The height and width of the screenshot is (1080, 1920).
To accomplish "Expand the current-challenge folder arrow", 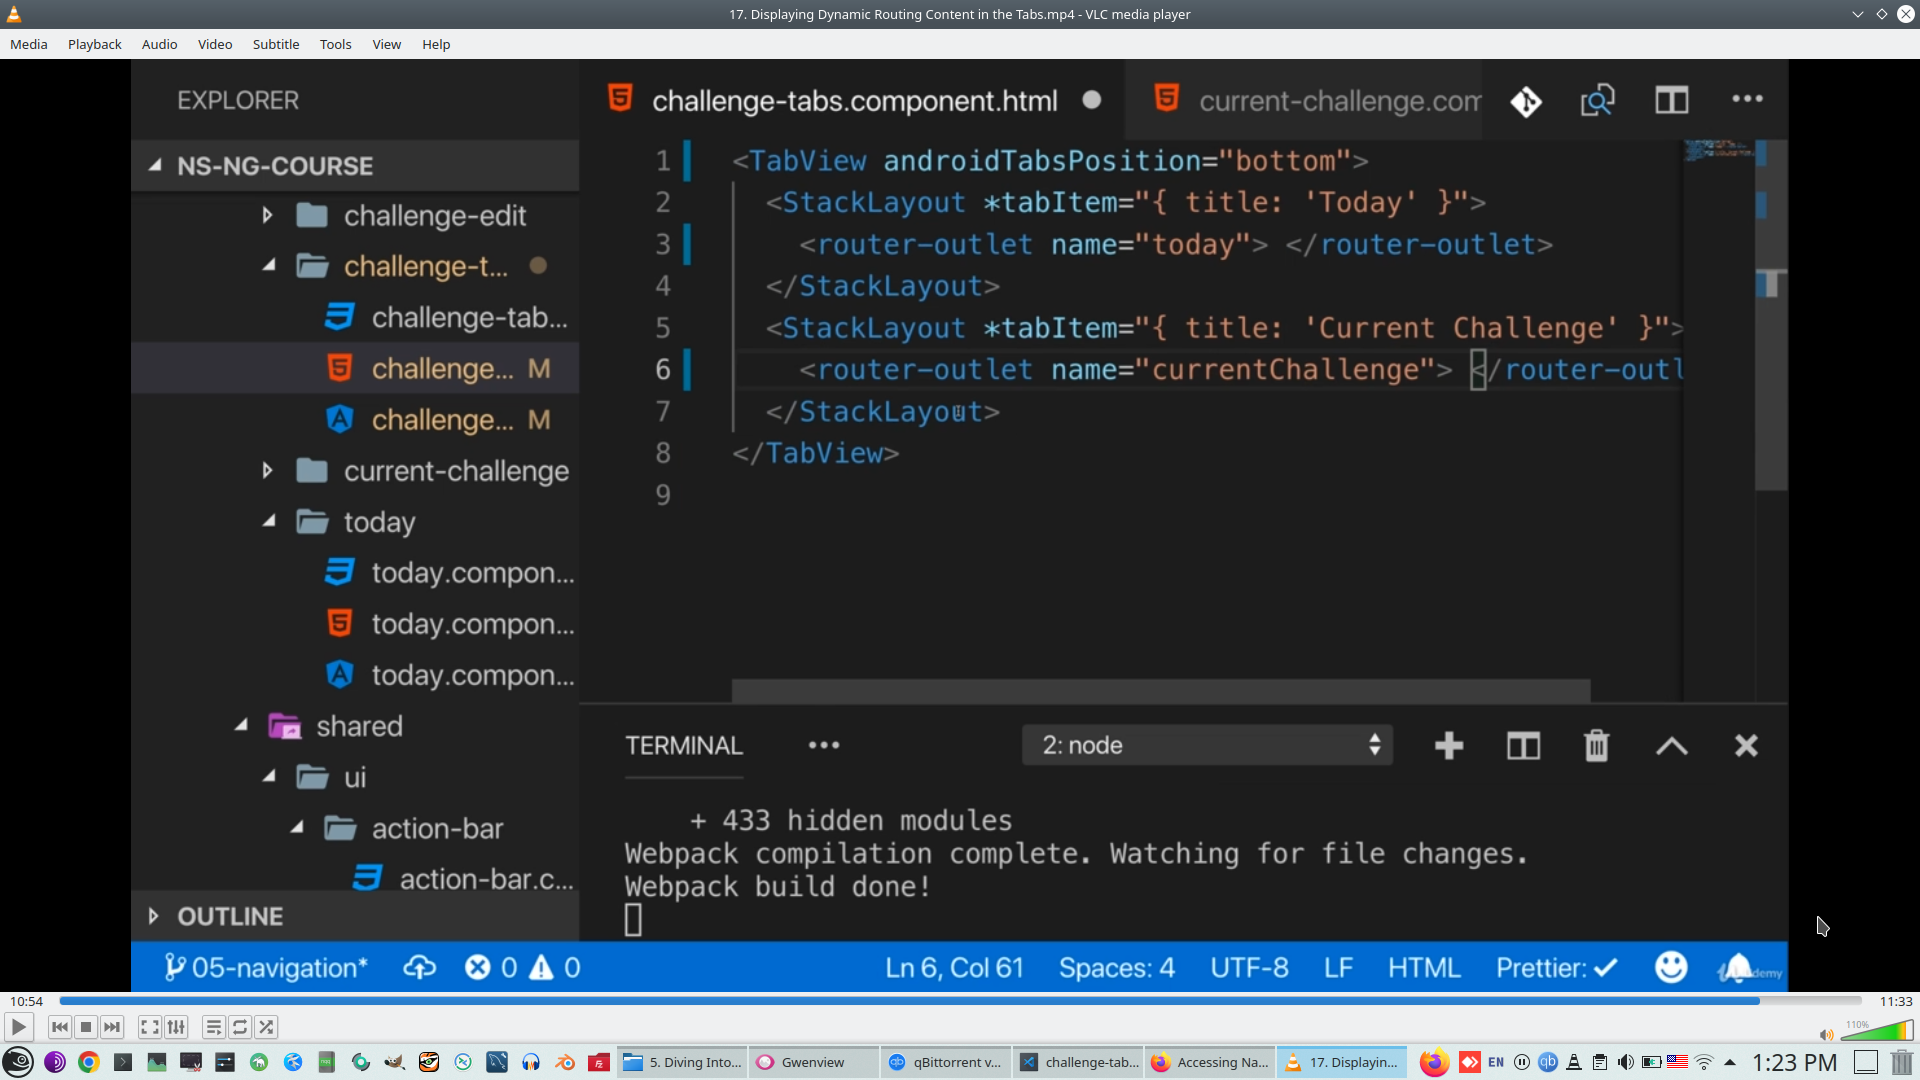I will [267, 470].
